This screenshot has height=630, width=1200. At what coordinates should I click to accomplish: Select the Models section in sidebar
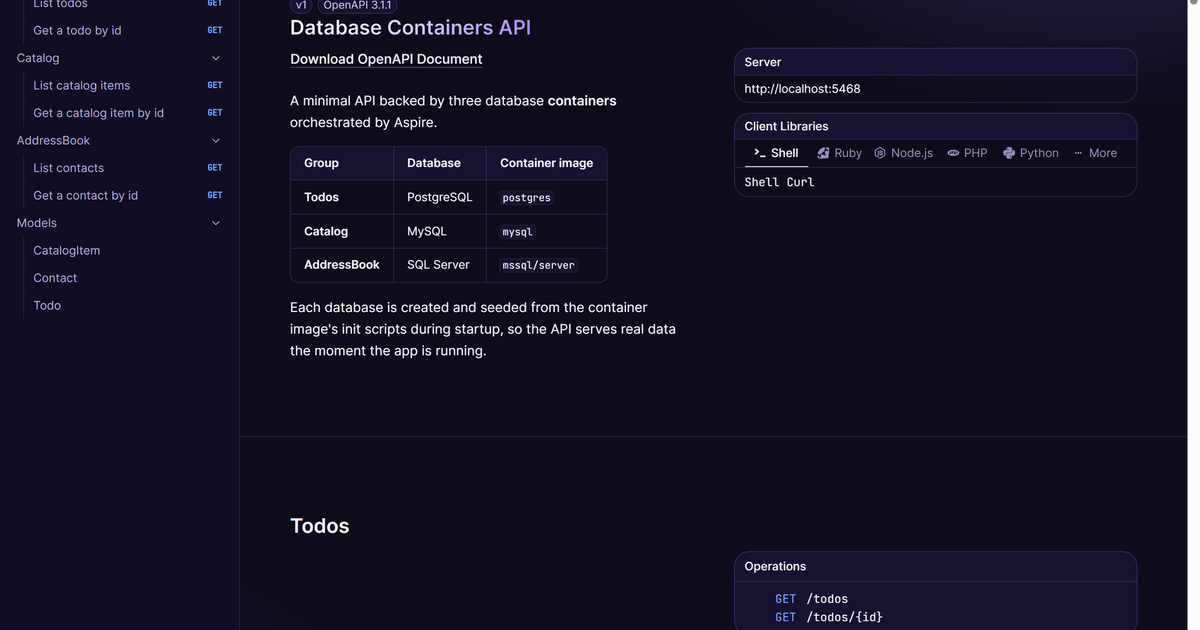tap(37, 223)
